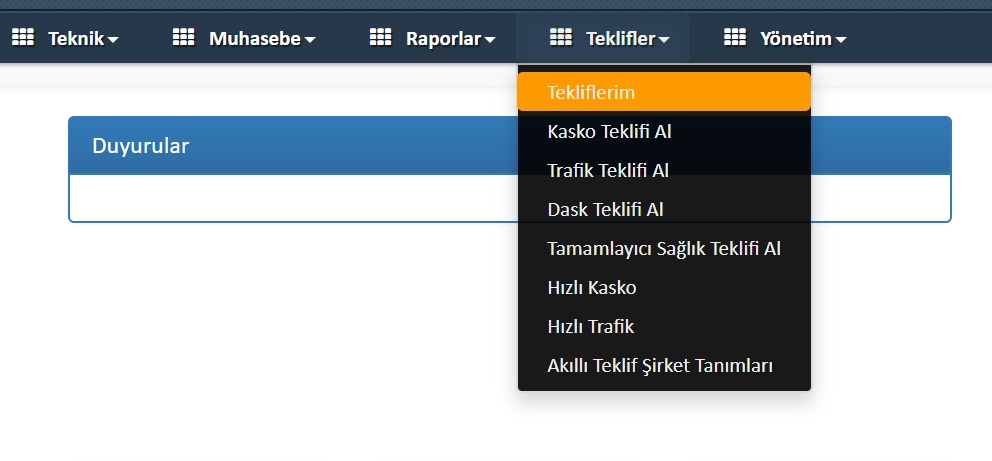Open Hızlı Kasko
Image resolution: width=992 pixels, height=461 pixels.
coord(592,288)
